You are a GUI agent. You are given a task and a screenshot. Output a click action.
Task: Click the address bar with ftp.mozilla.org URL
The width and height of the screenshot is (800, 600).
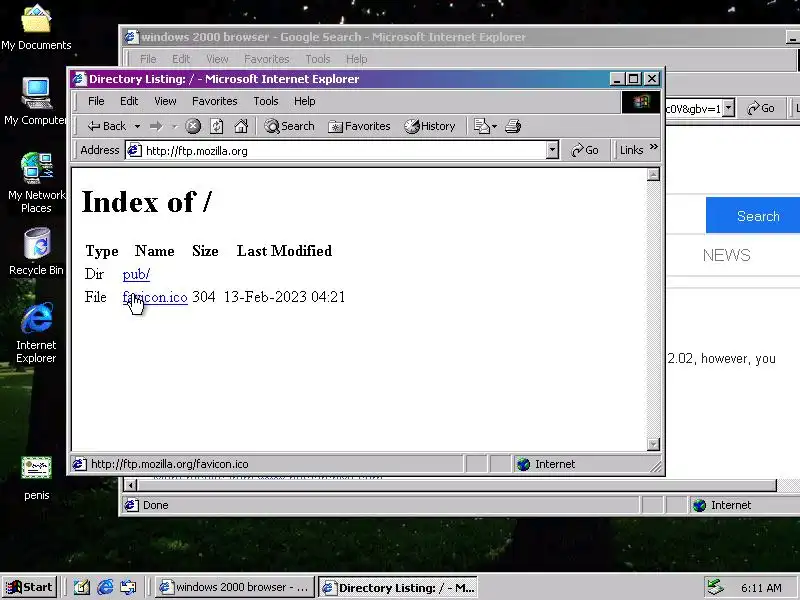(342, 151)
